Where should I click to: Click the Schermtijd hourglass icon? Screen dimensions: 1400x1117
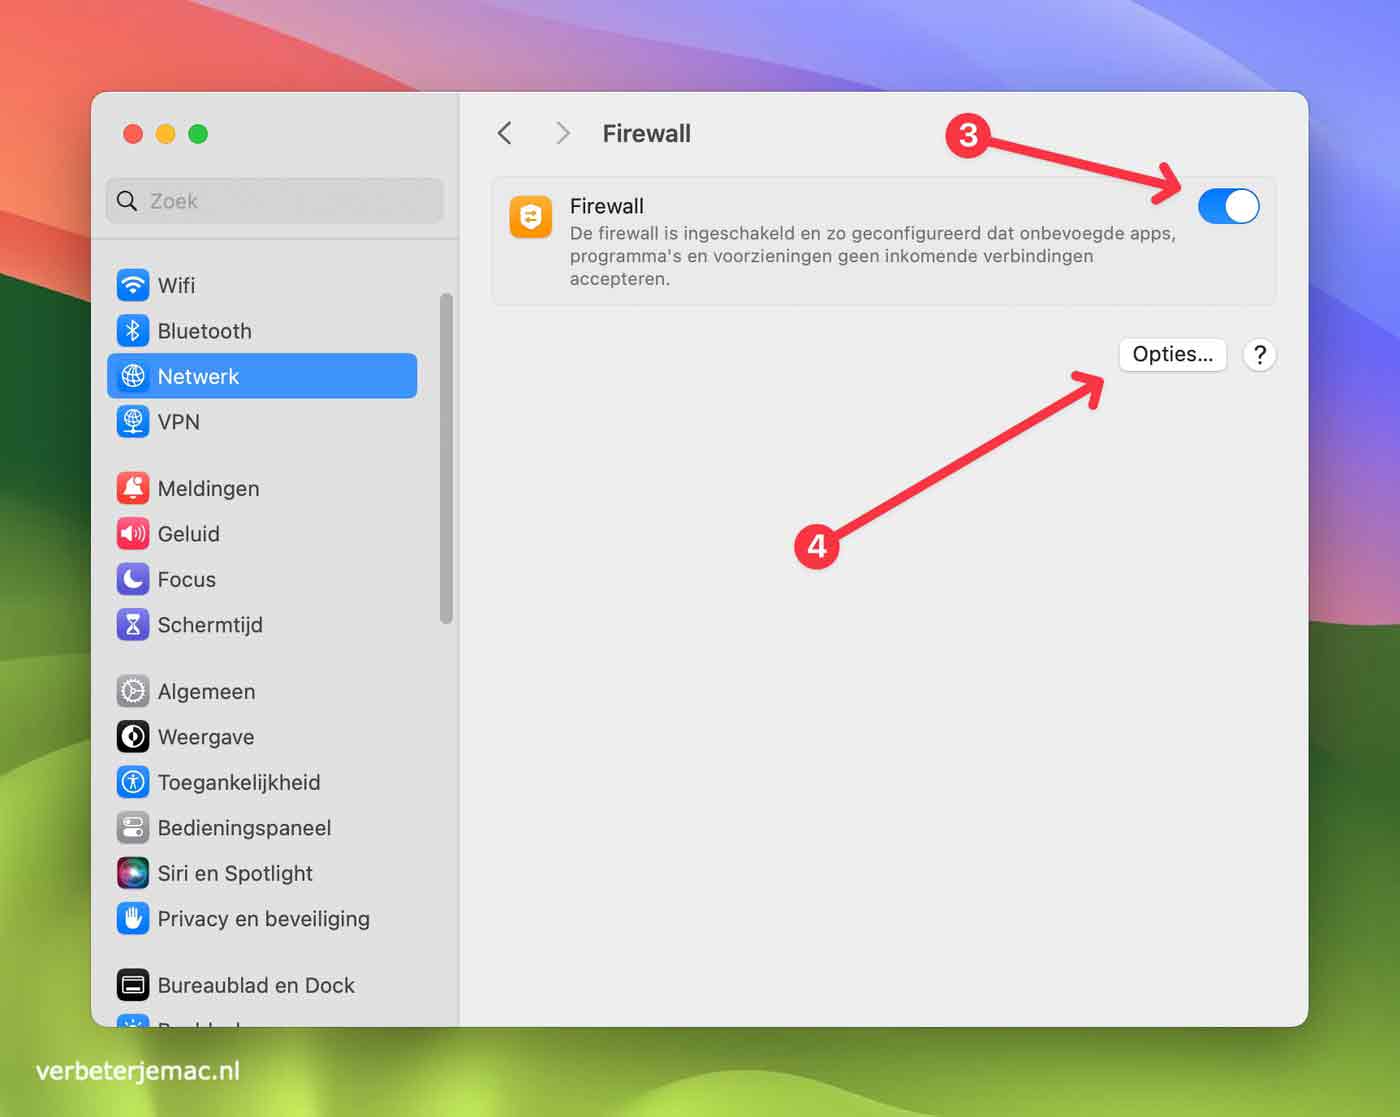tap(133, 624)
